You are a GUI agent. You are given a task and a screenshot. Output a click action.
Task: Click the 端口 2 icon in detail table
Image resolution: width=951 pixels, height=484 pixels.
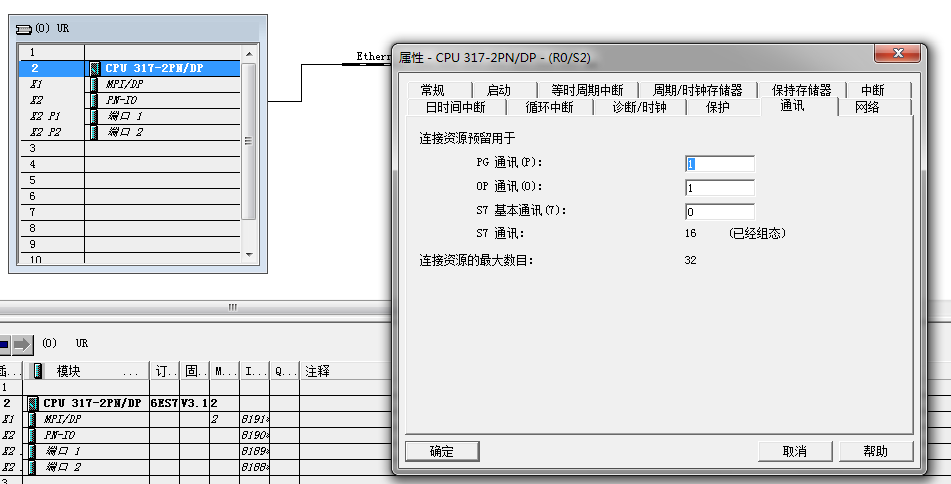[x=32, y=467]
